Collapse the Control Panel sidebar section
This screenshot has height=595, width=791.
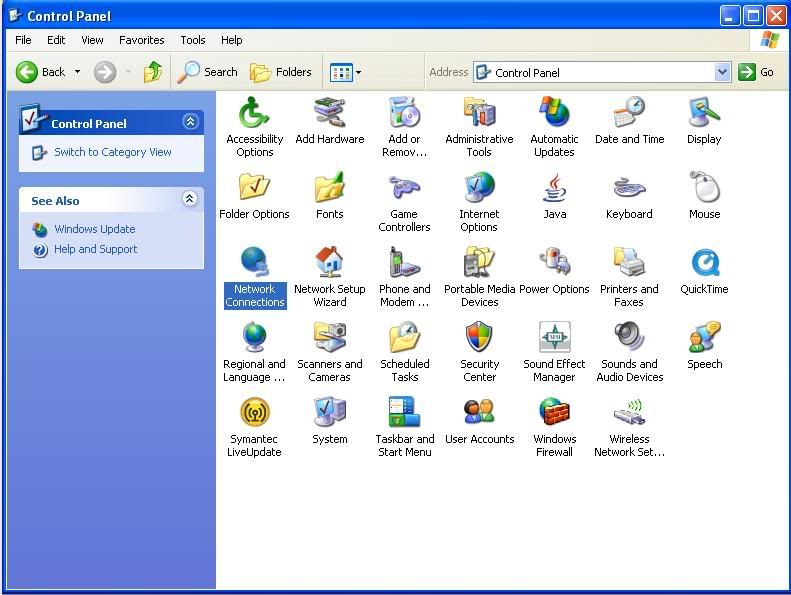point(190,122)
